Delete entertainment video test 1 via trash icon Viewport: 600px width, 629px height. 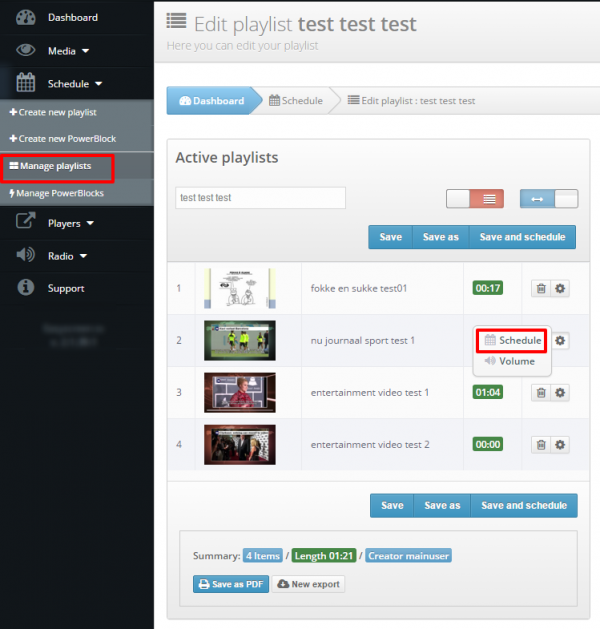(540, 393)
